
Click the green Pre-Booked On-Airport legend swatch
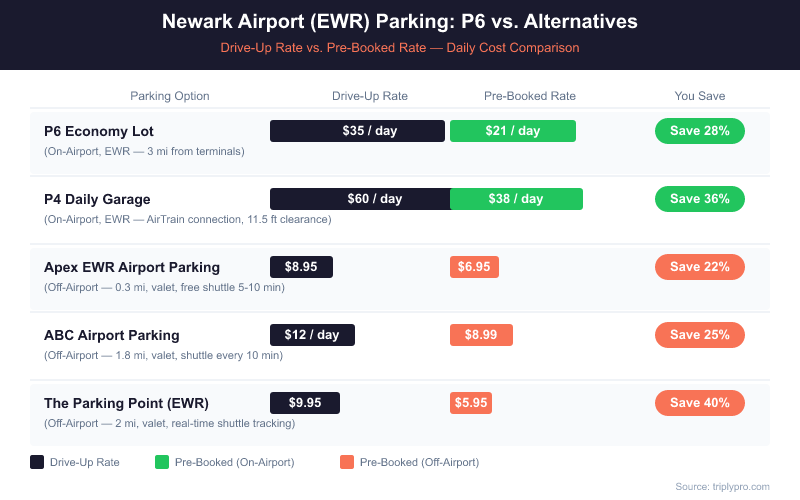(x=162, y=462)
